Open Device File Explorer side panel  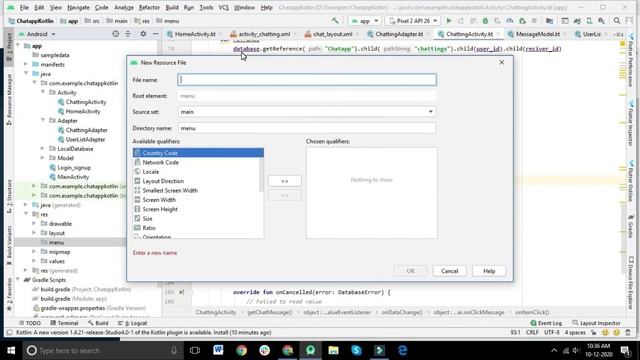point(631,282)
